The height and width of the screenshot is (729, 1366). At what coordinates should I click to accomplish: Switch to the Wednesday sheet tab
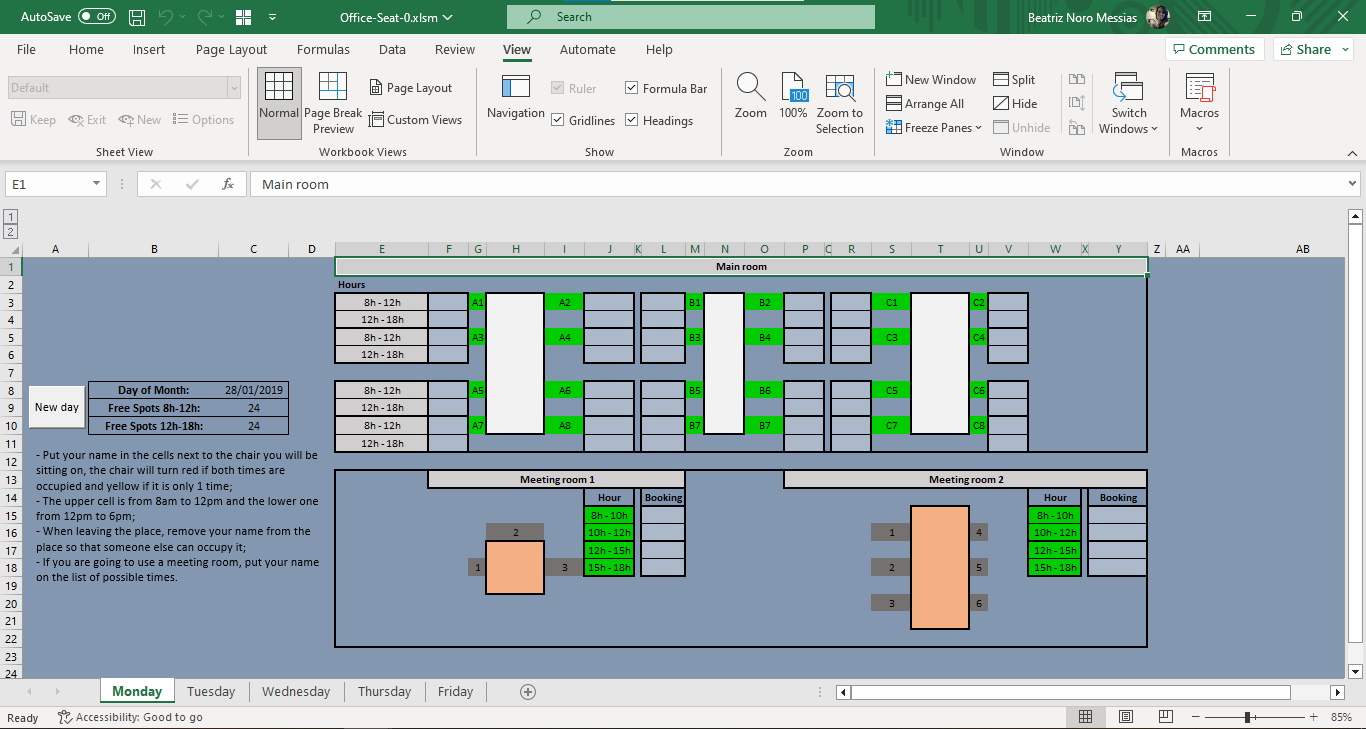(296, 691)
